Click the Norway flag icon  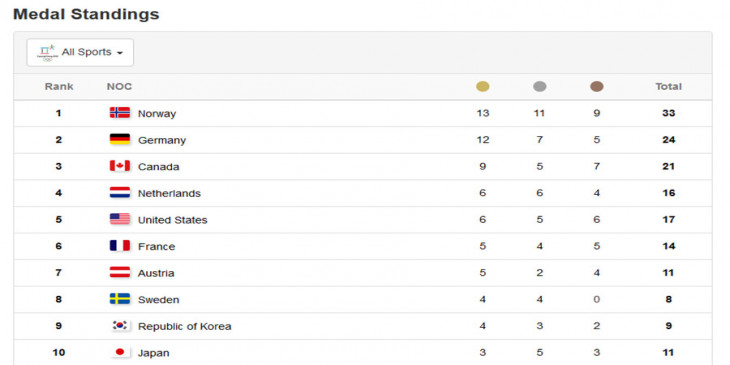click(120, 113)
